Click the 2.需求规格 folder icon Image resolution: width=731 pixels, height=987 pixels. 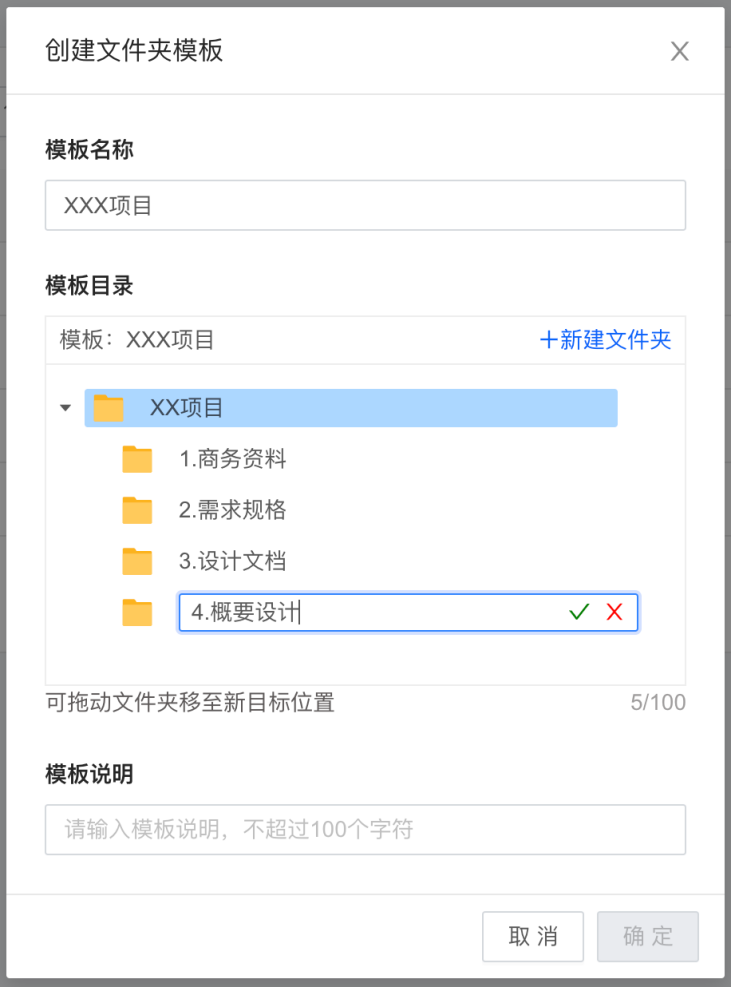click(137, 510)
